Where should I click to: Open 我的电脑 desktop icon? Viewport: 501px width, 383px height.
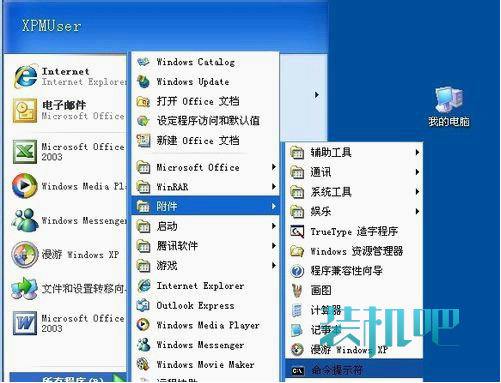pos(449,107)
